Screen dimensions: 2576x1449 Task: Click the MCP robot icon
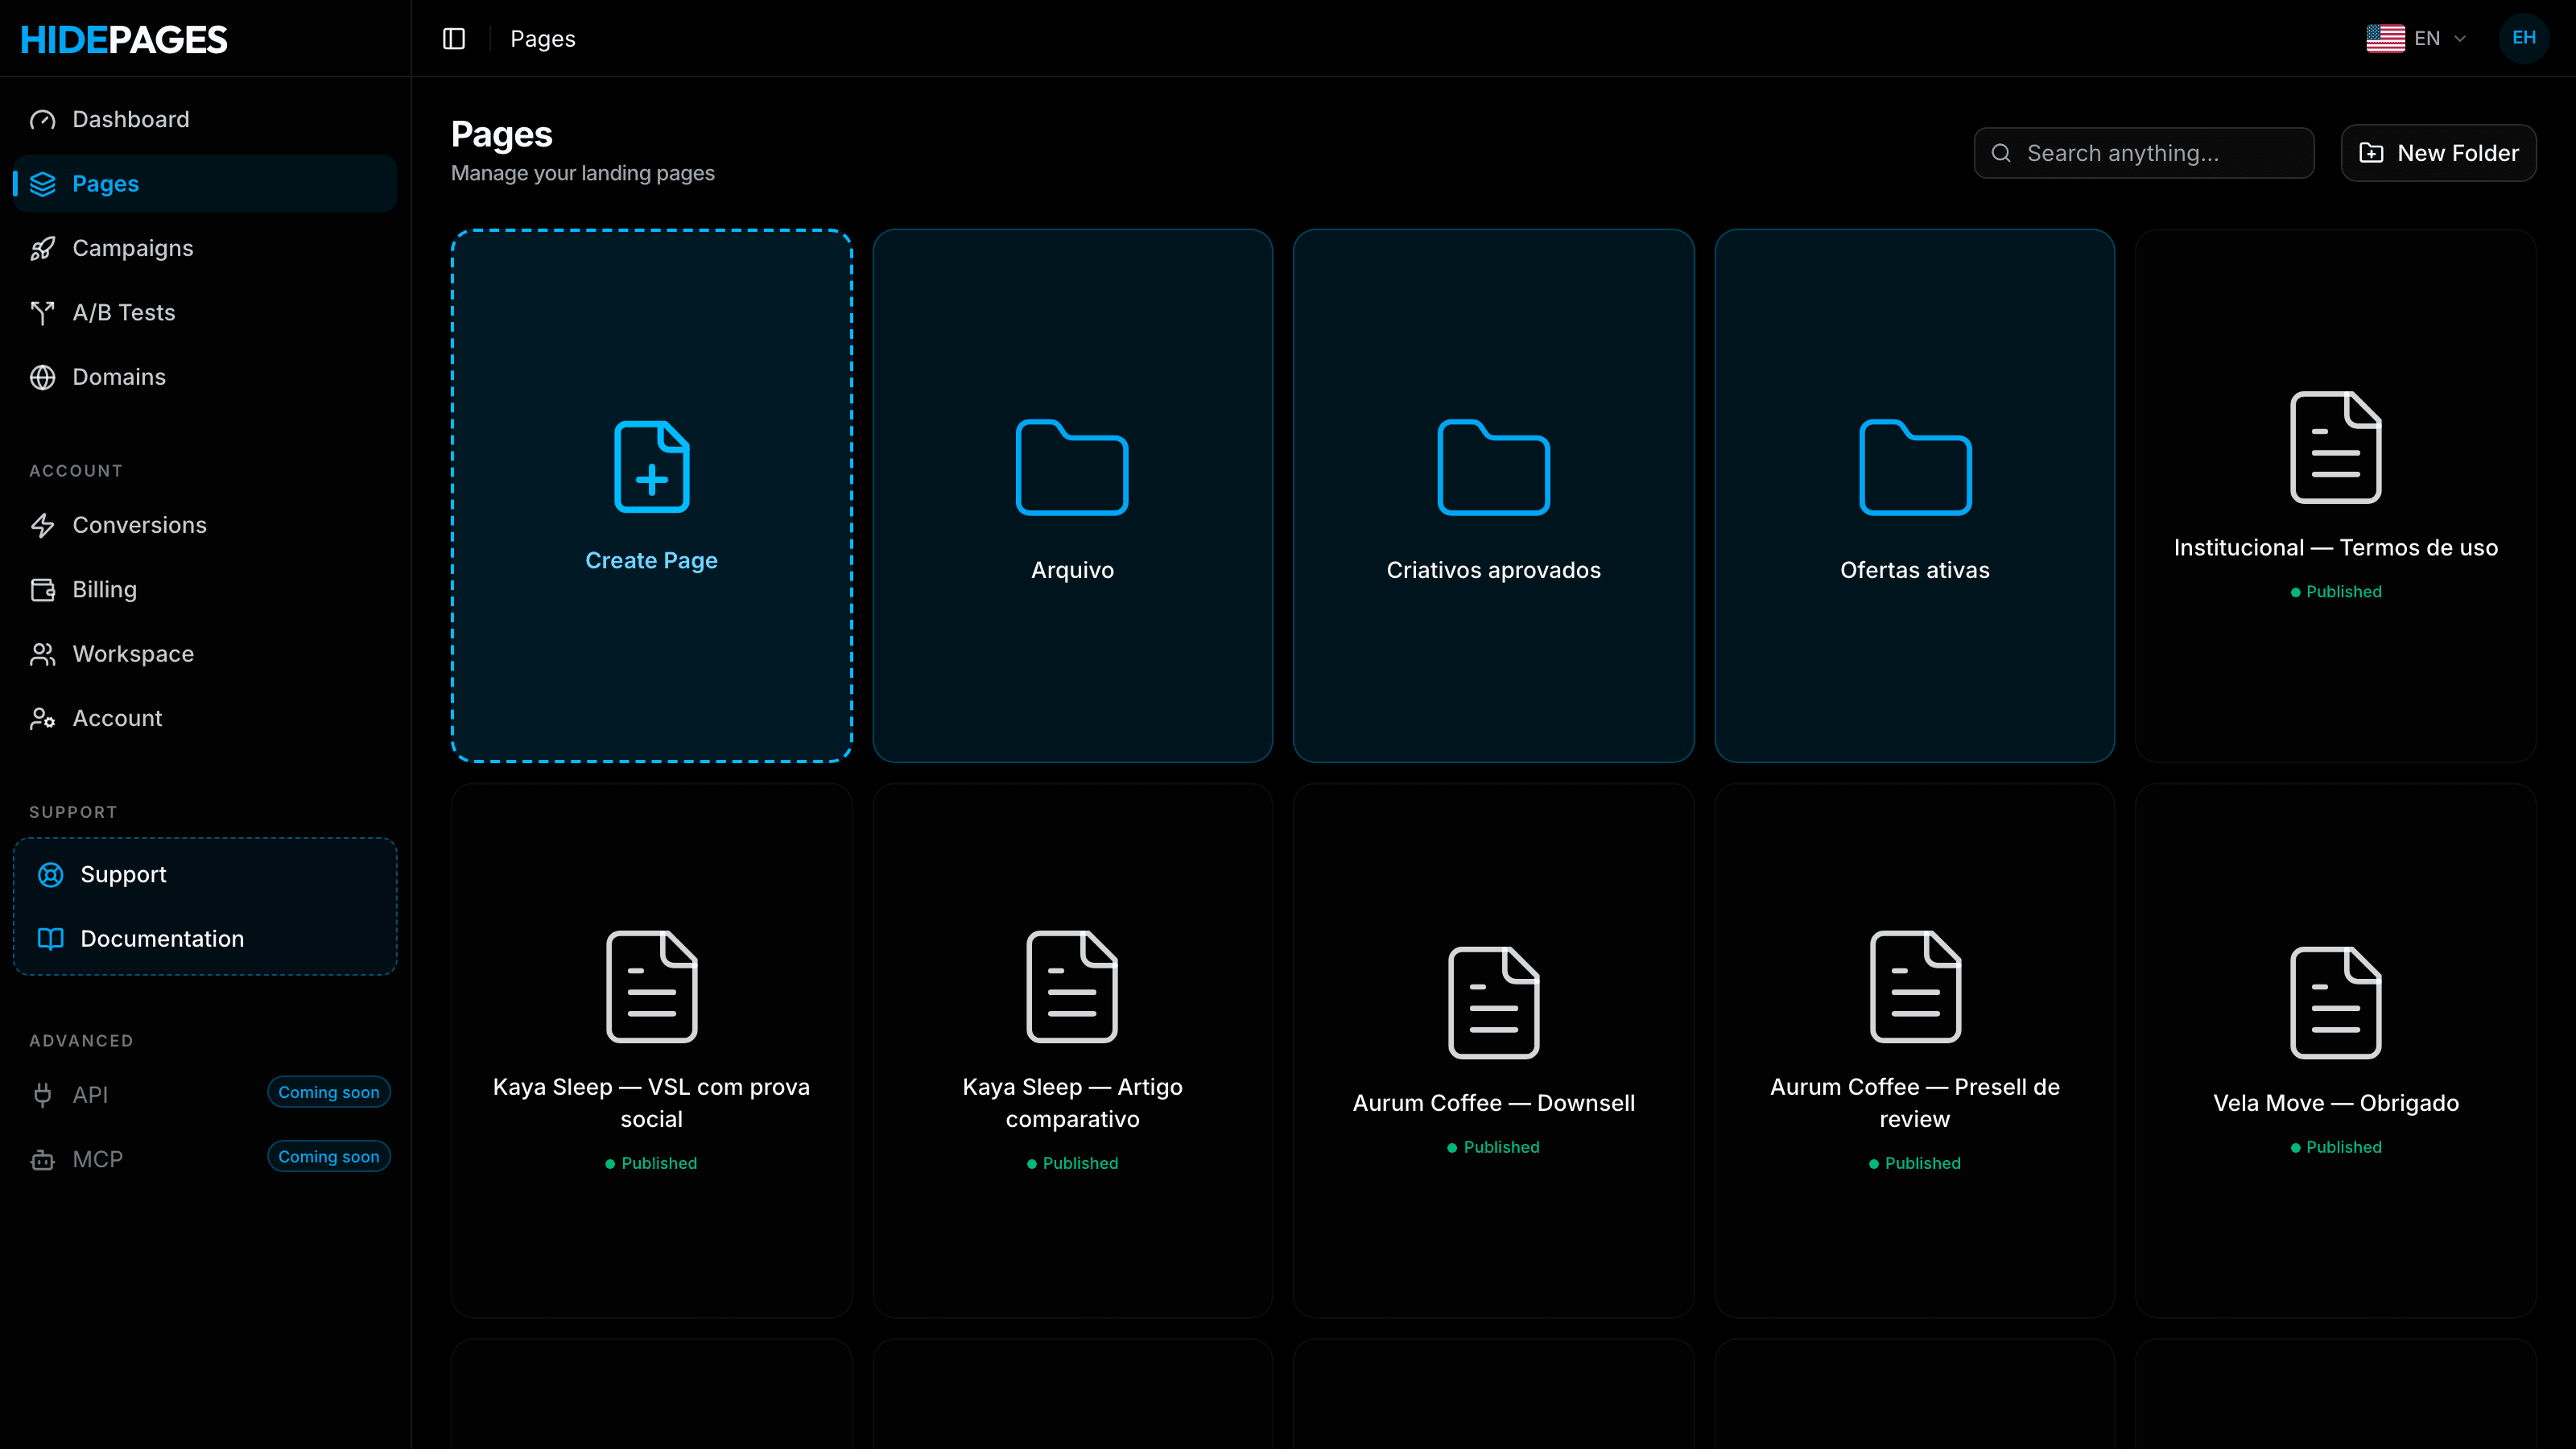(x=42, y=1160)
